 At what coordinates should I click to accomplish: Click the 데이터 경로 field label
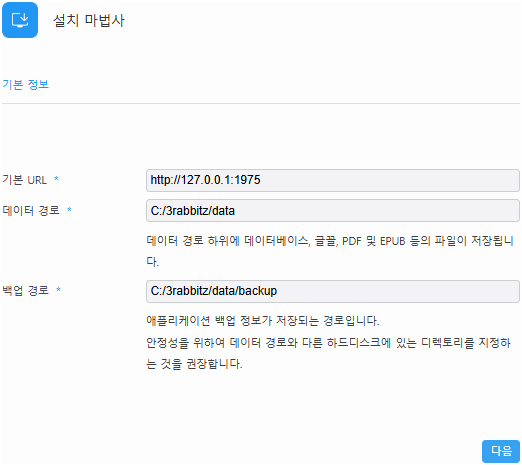click(x=31, y=210)
